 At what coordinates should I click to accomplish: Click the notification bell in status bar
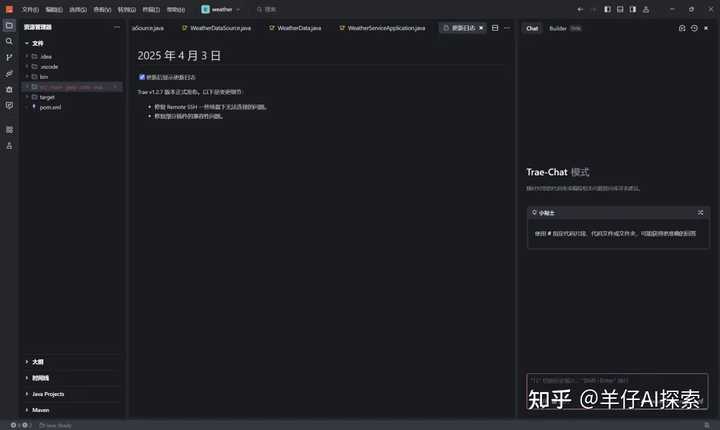point(707,425)
